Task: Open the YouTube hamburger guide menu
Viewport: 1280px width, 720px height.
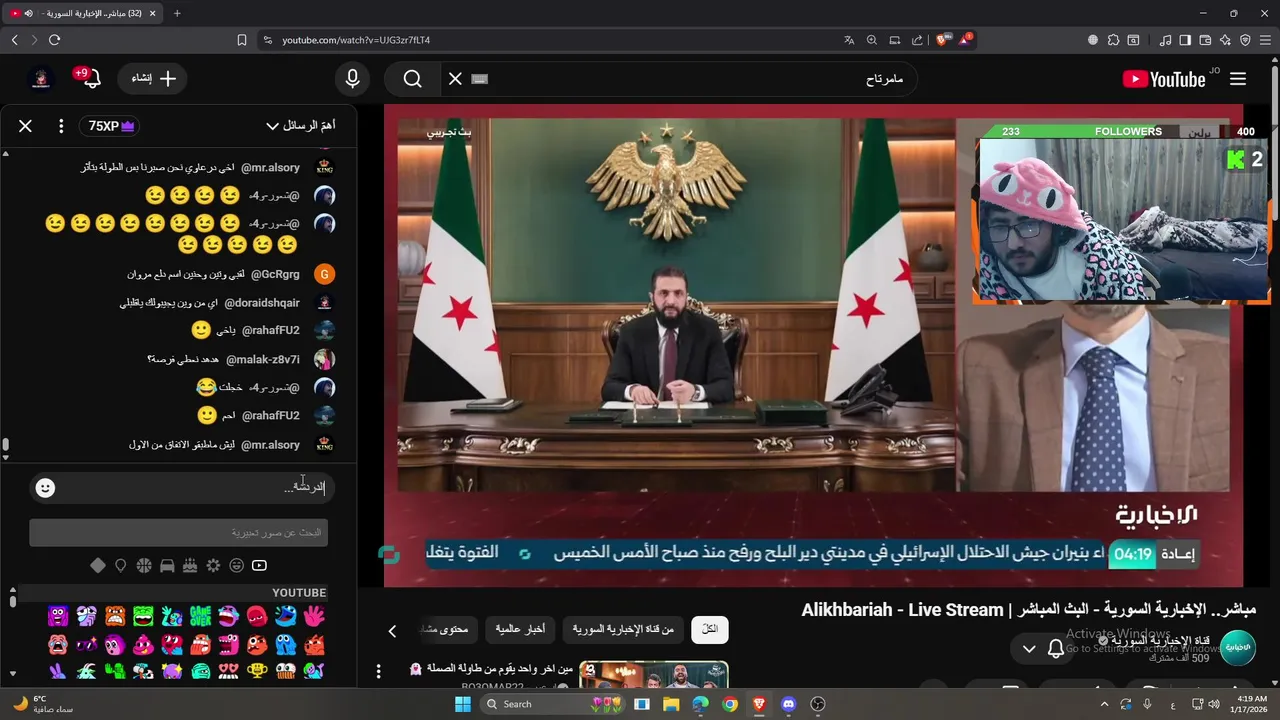Action: coord(1238,79)
